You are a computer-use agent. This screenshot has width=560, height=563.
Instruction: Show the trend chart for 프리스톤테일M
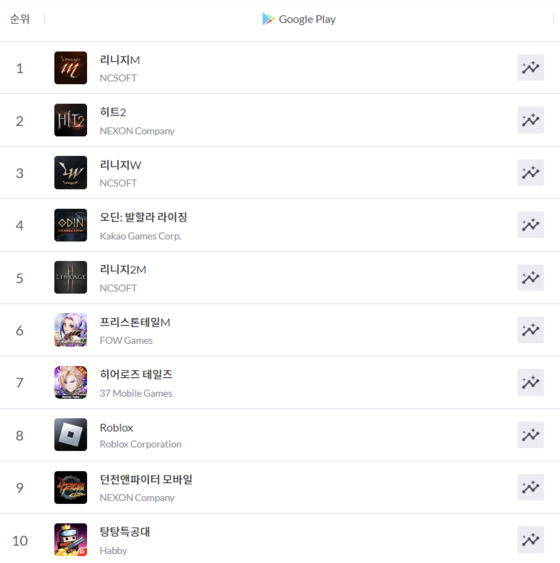tap(530, 330)
